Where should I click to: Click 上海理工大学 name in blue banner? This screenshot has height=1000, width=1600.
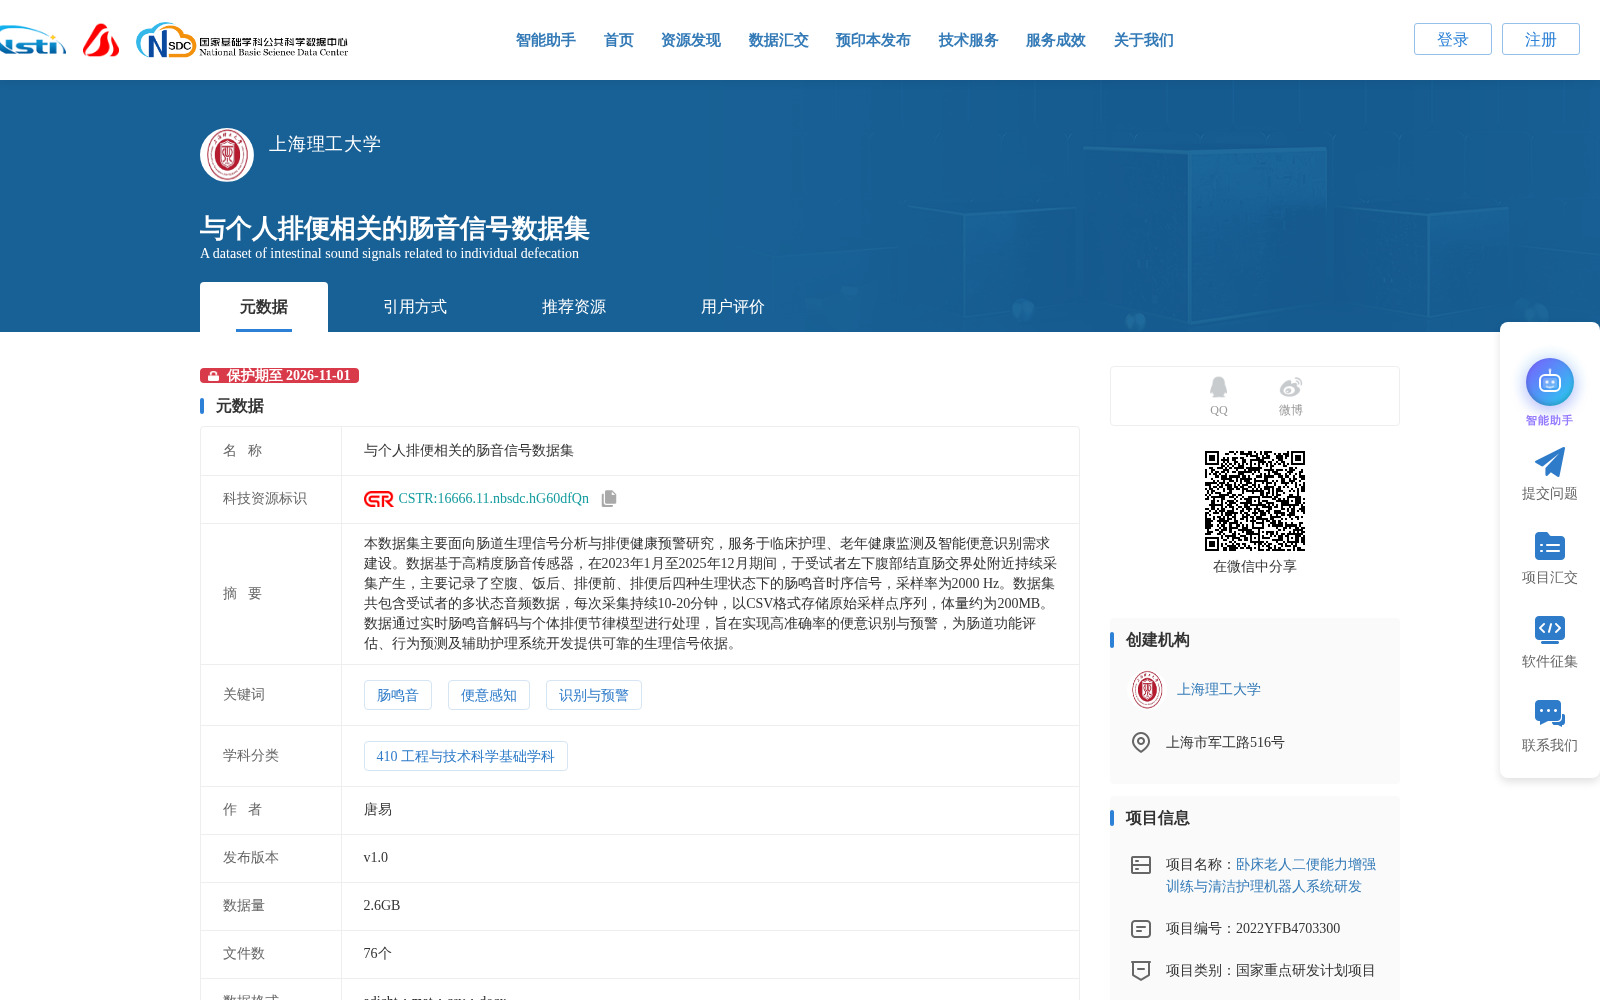[325, 144]
